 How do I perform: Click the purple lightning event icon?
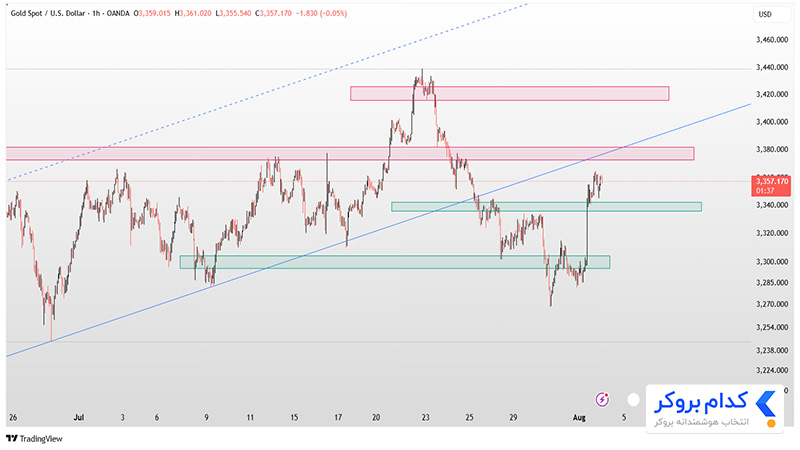602,399
